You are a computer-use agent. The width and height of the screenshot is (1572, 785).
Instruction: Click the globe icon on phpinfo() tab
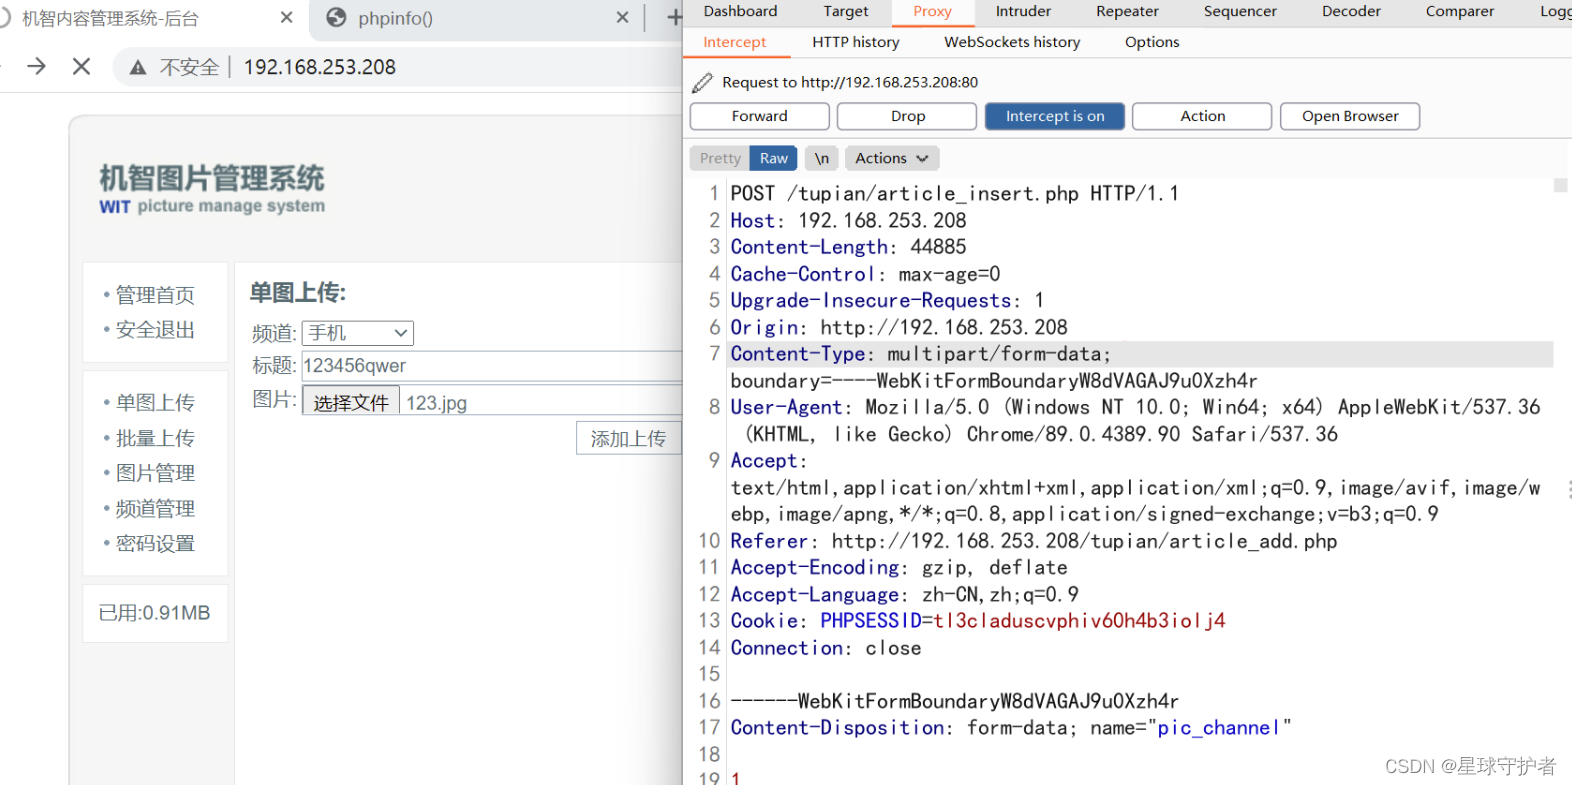336,18
